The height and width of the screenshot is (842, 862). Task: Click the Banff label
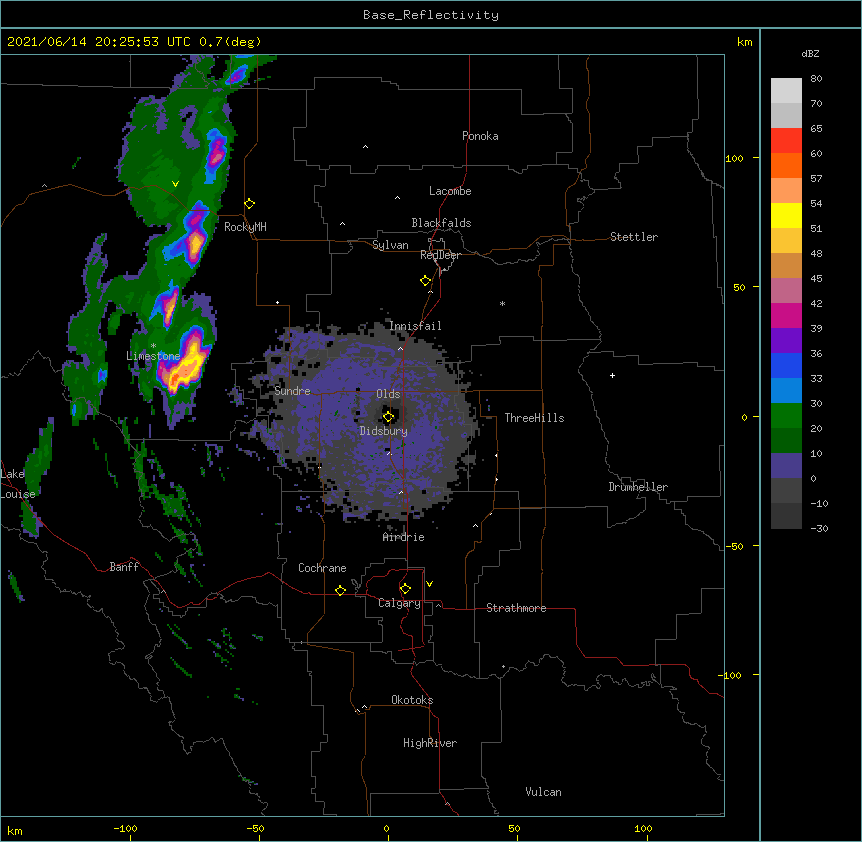pos(124,567)
